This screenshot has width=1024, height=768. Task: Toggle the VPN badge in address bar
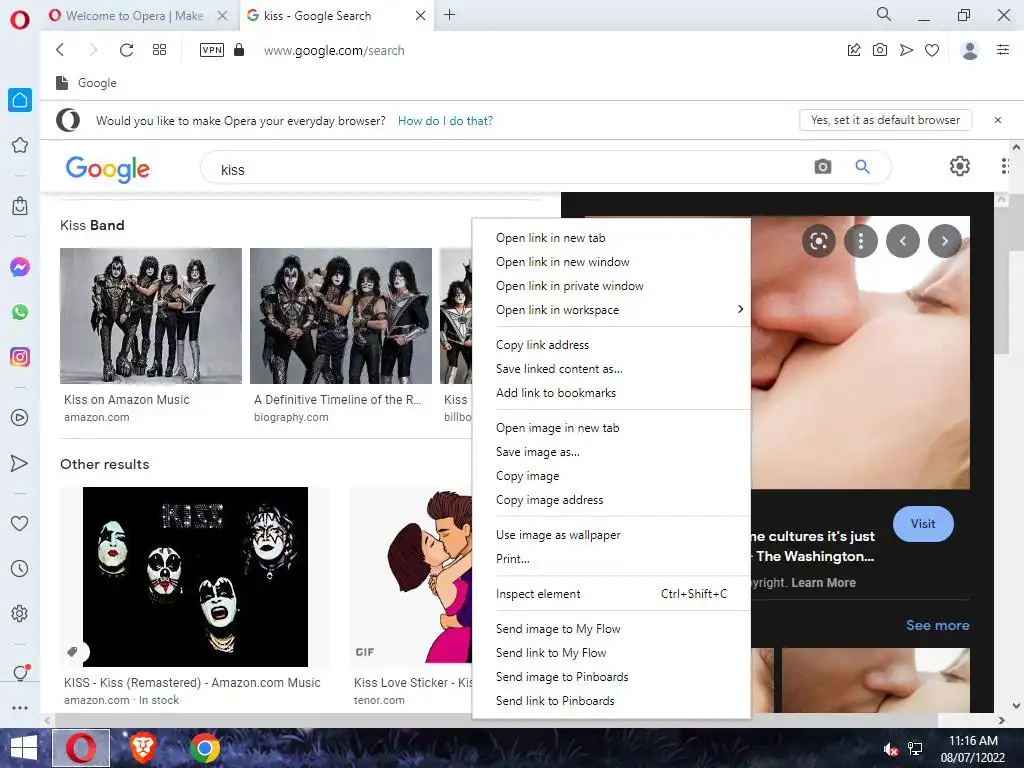(x=212, y=50)
